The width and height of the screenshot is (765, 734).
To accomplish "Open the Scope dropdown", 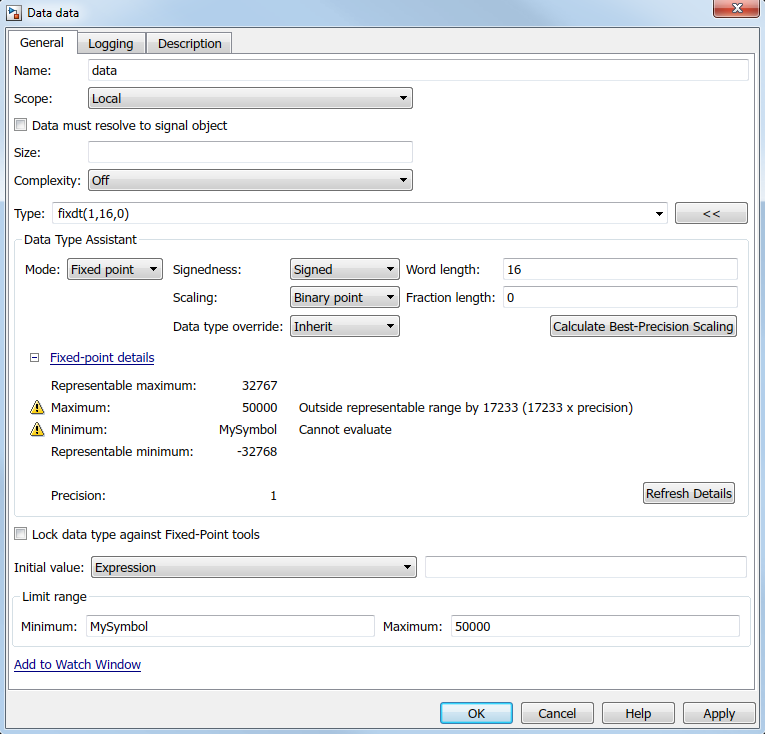I will pyautogui.click(x=250, y=98).
